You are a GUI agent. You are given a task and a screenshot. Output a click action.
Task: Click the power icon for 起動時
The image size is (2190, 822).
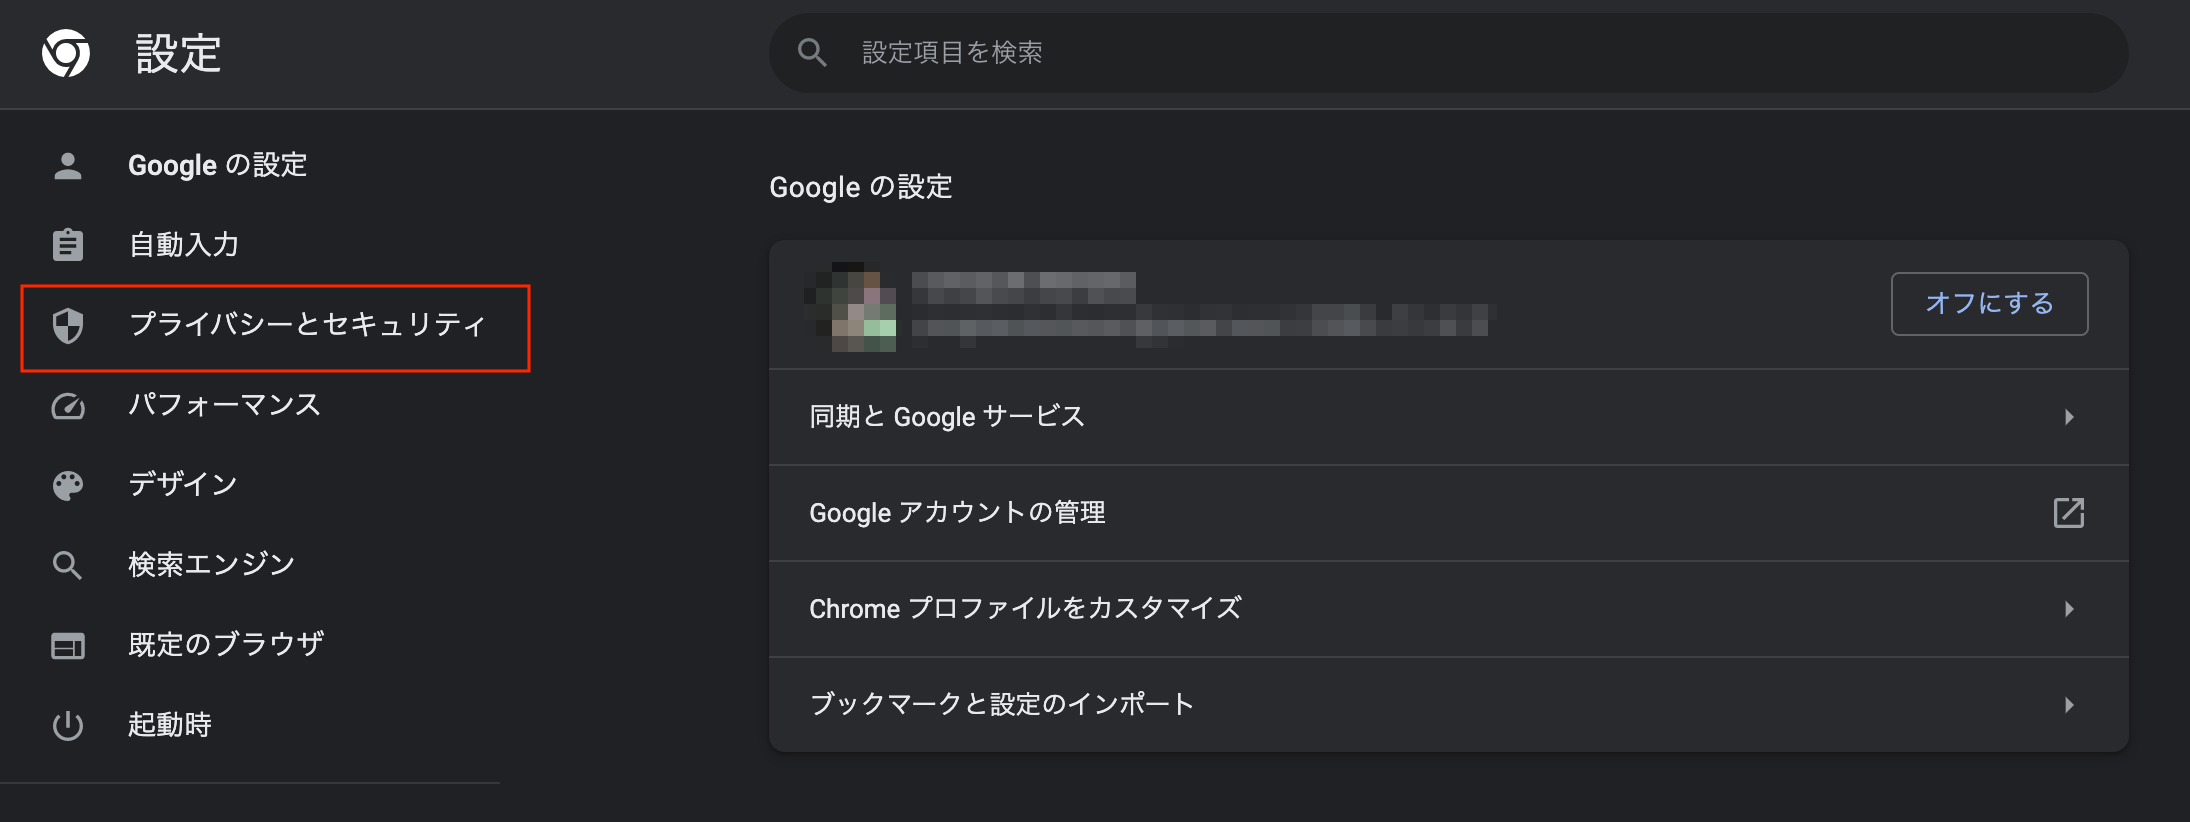(x=68, y=725)
